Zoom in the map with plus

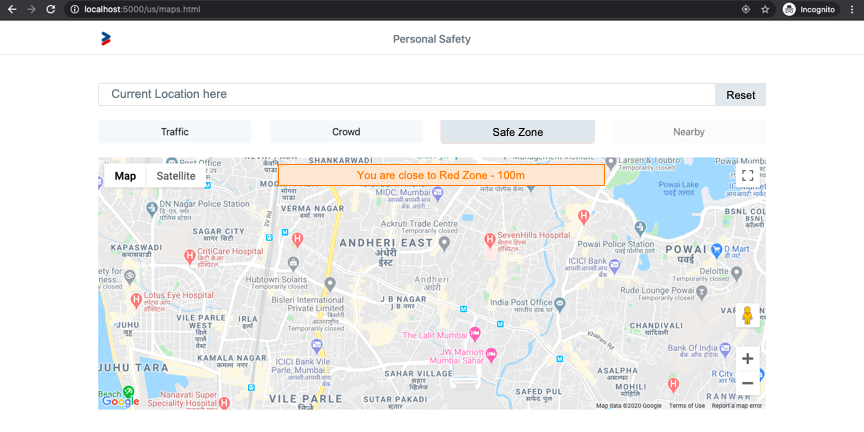tap(747, 359)
